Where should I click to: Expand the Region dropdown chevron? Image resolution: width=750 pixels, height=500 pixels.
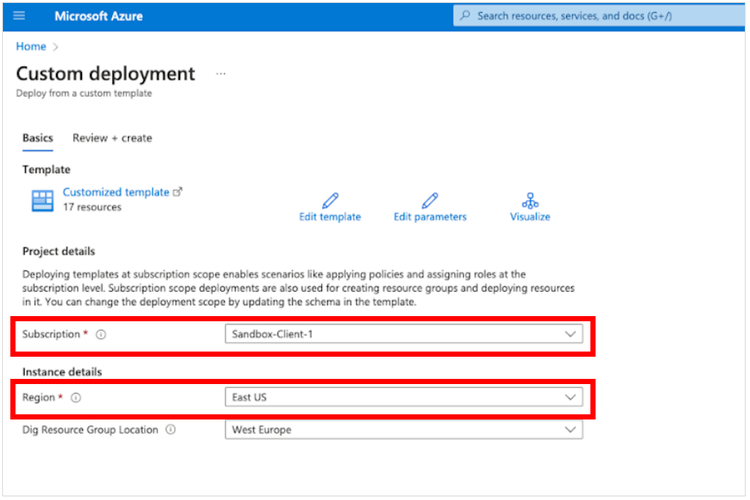570,397
